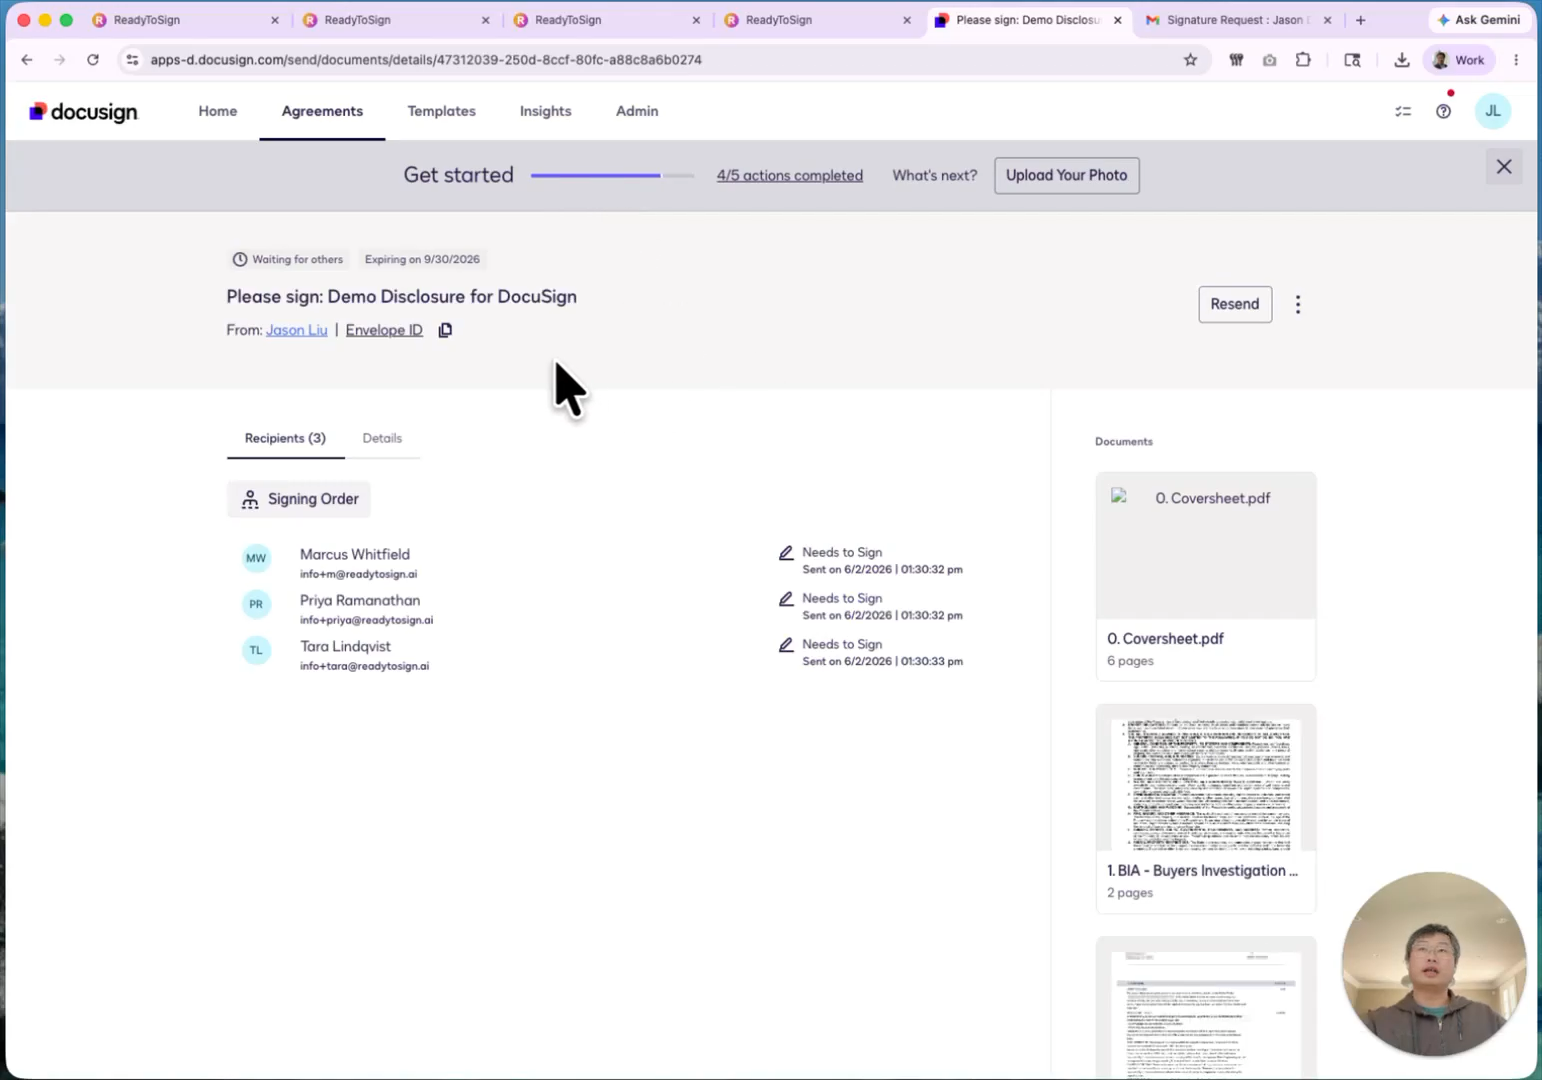The height and width of the screenshot is (1080, 1542).
Task: Click the 0. Coversheet.pdf file name label
Action: click(x=1165, y=638)
